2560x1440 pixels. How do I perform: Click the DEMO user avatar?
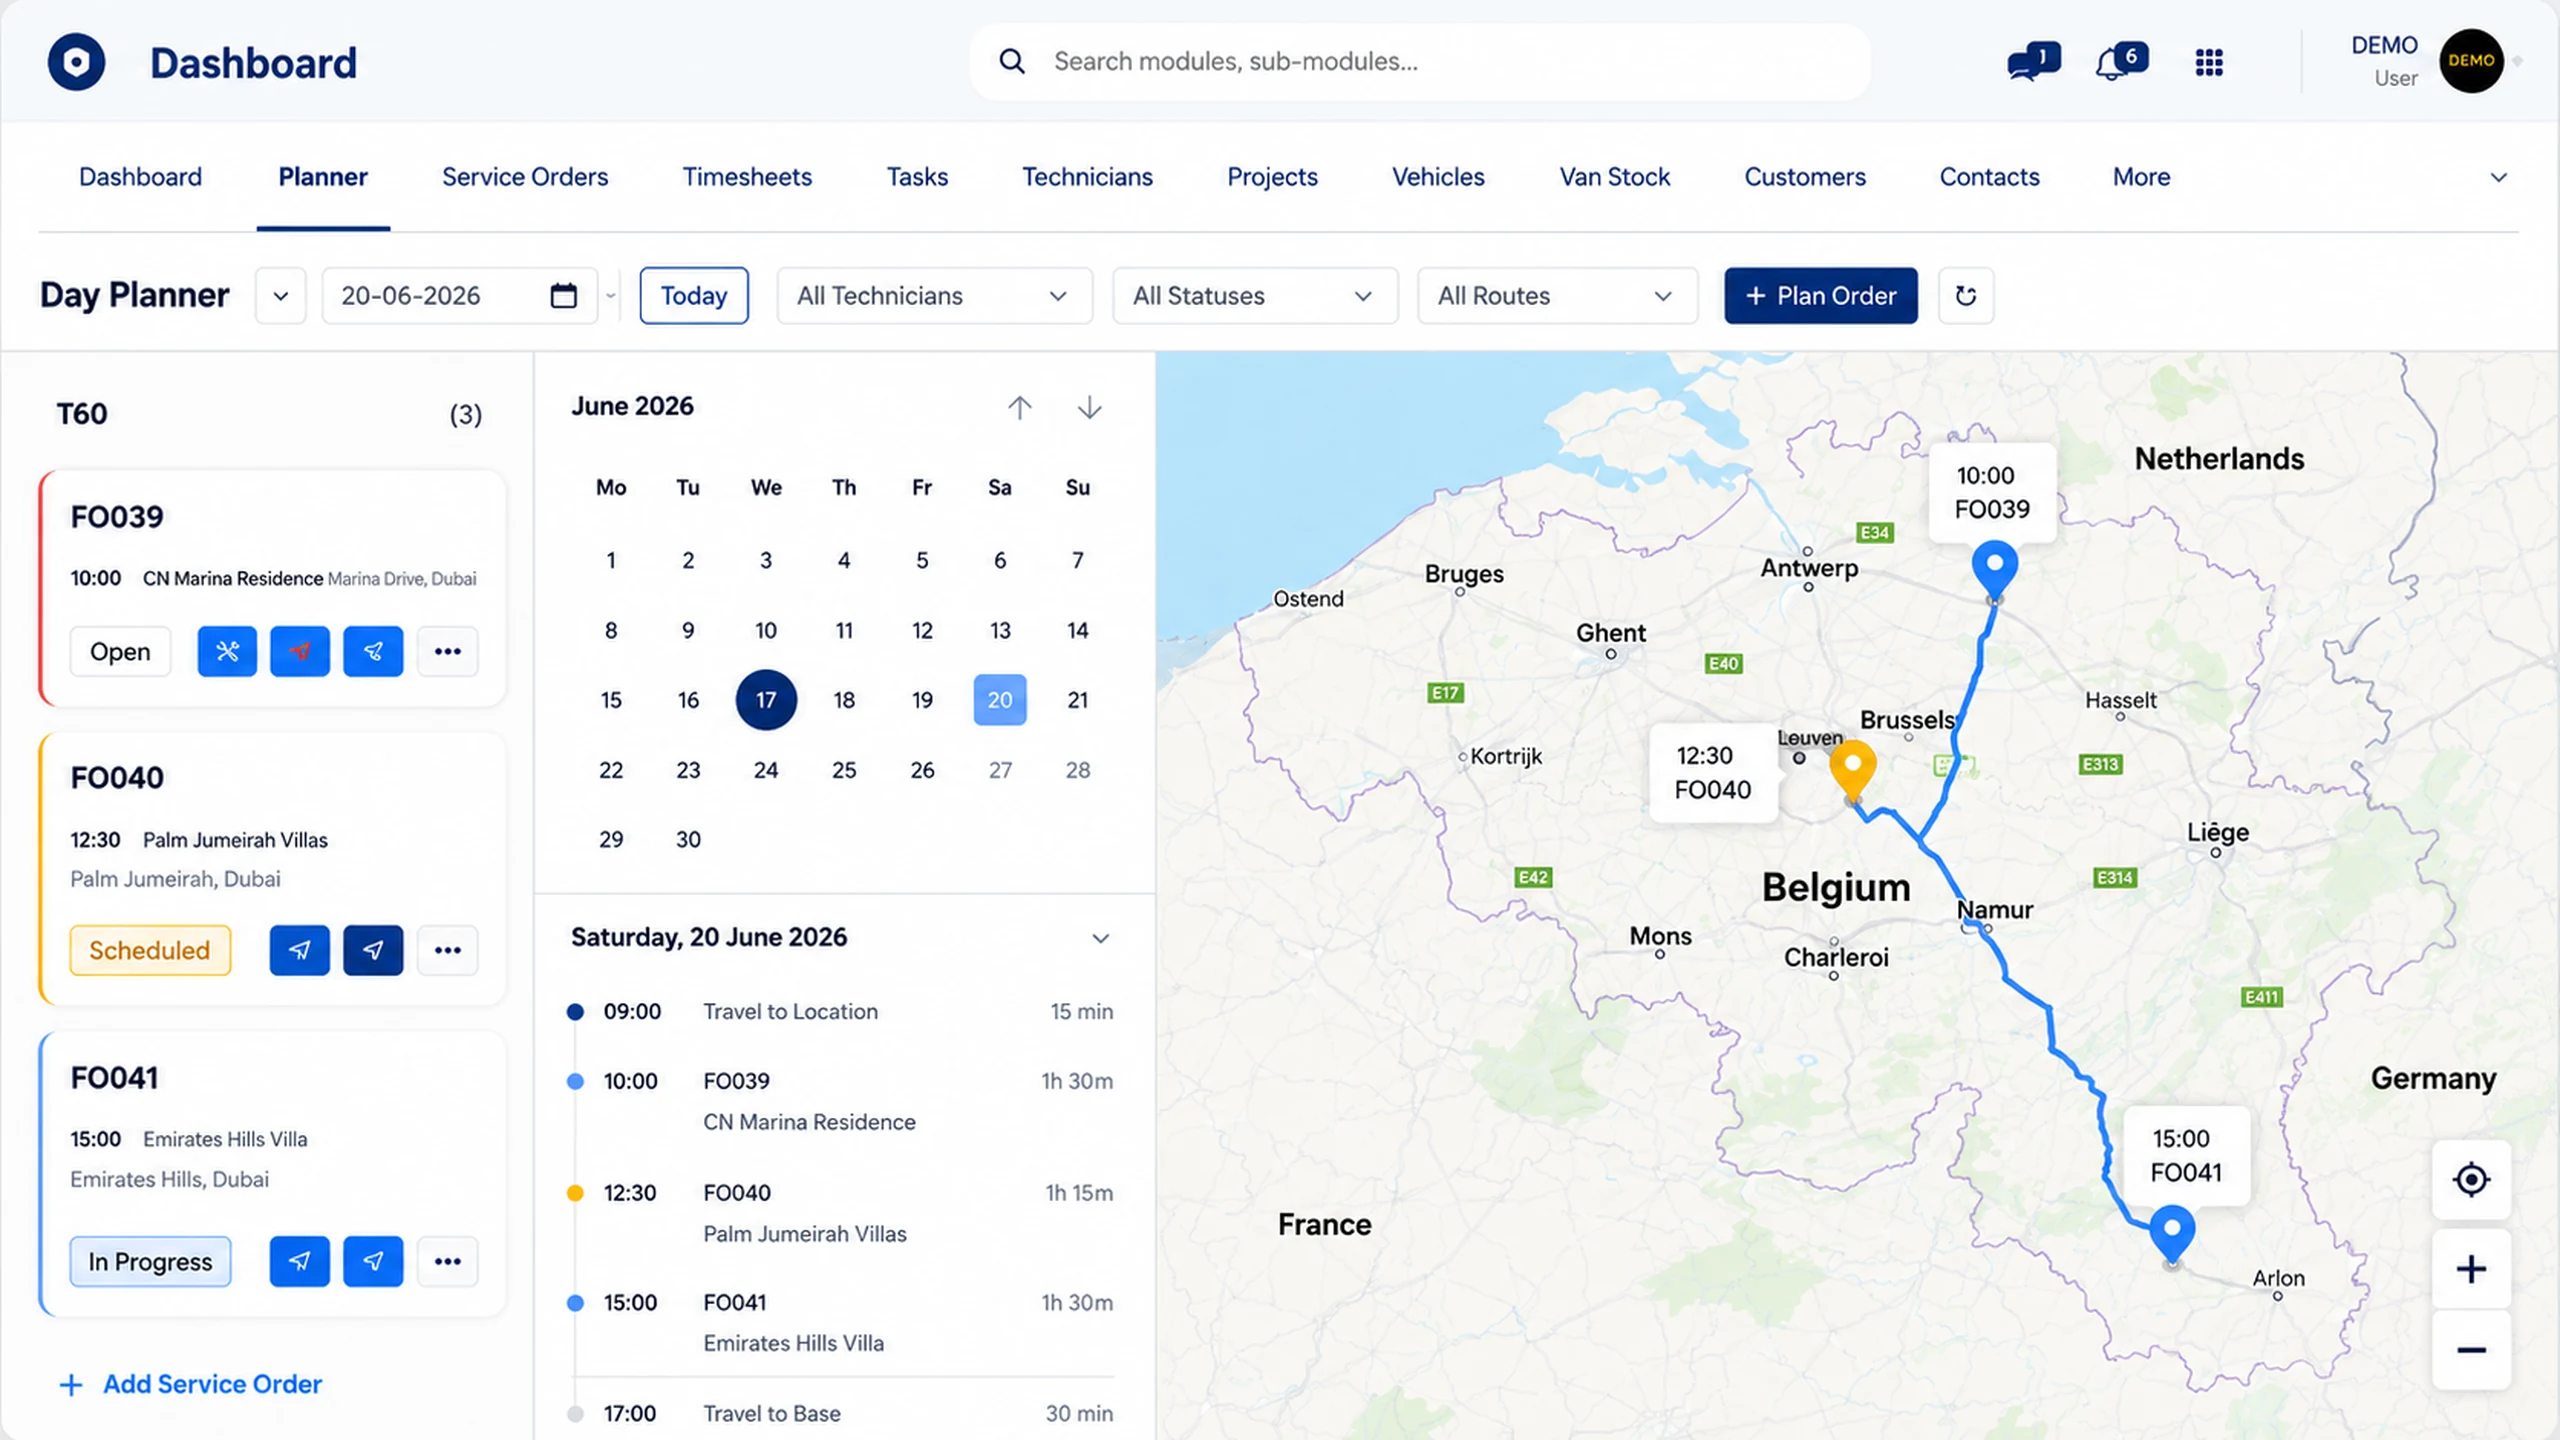click(2471, 61)
